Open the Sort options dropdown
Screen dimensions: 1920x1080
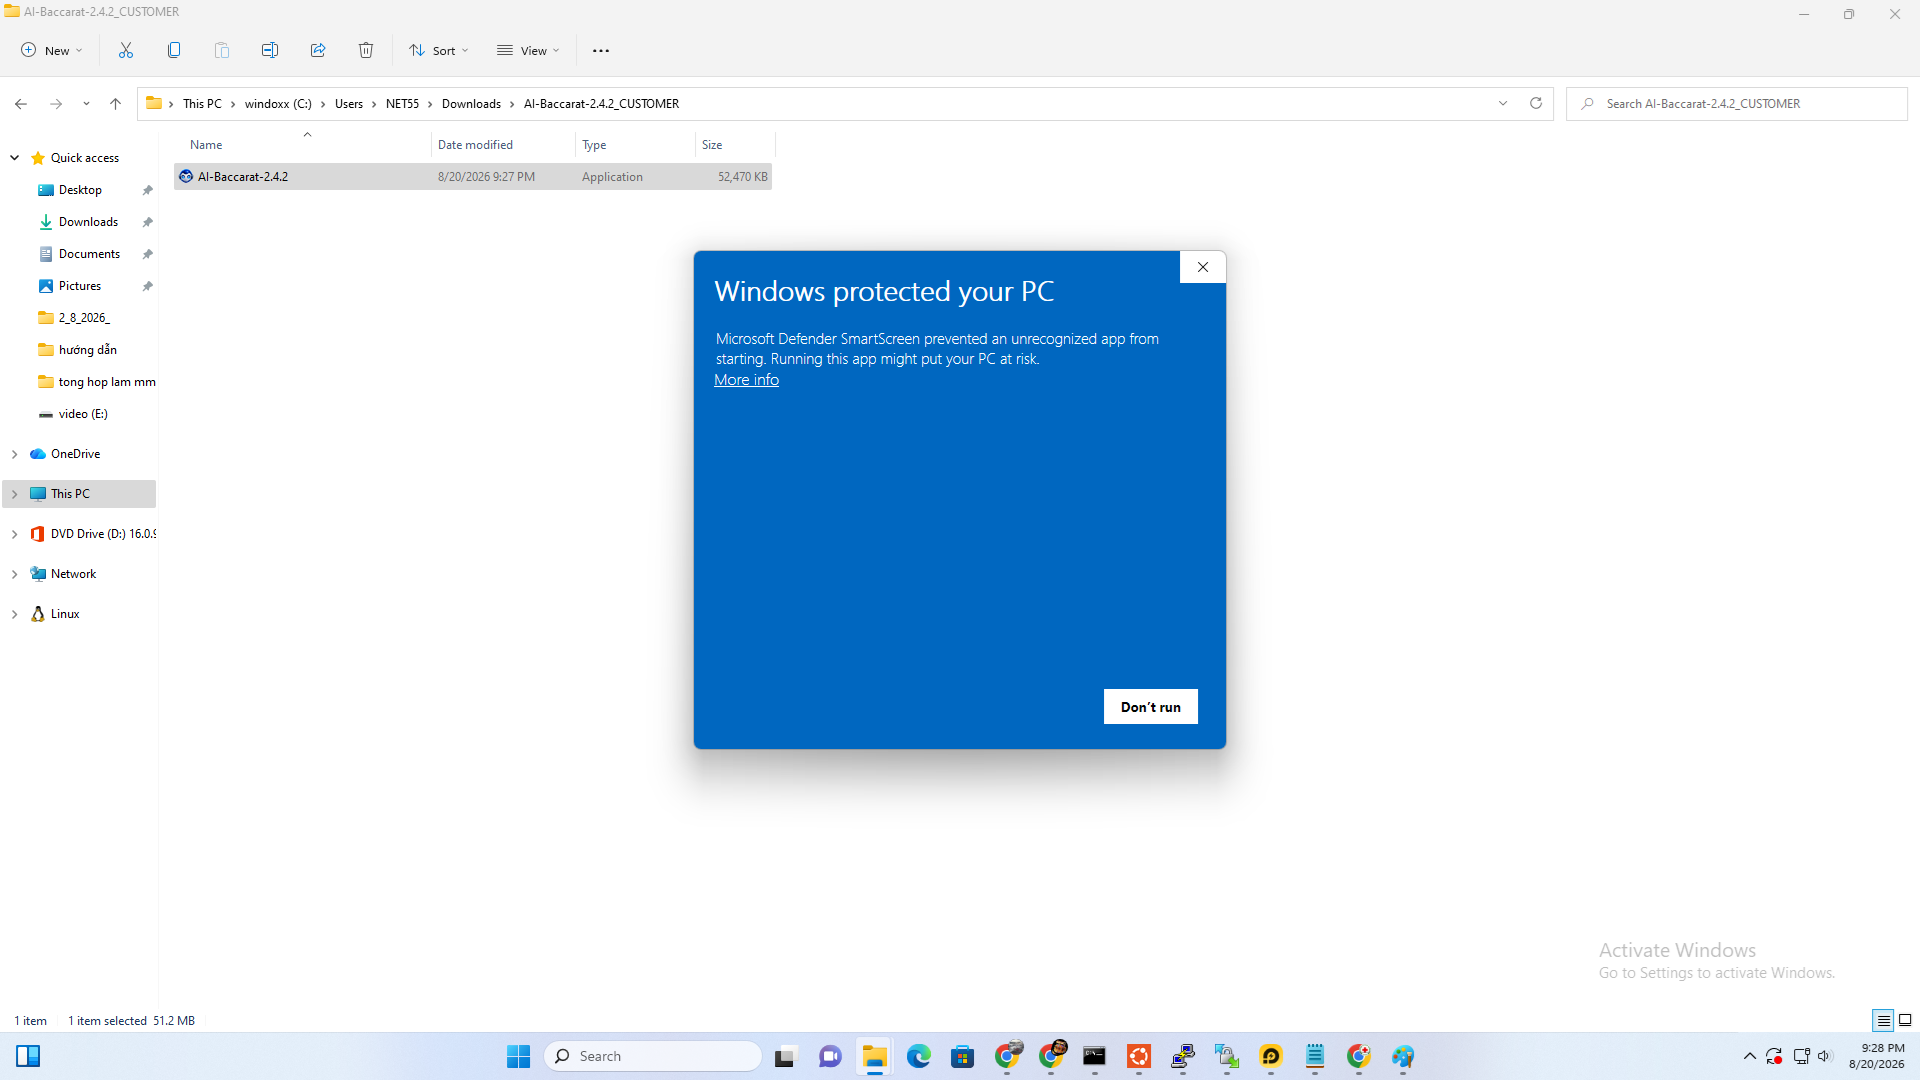tap(438, 50)
